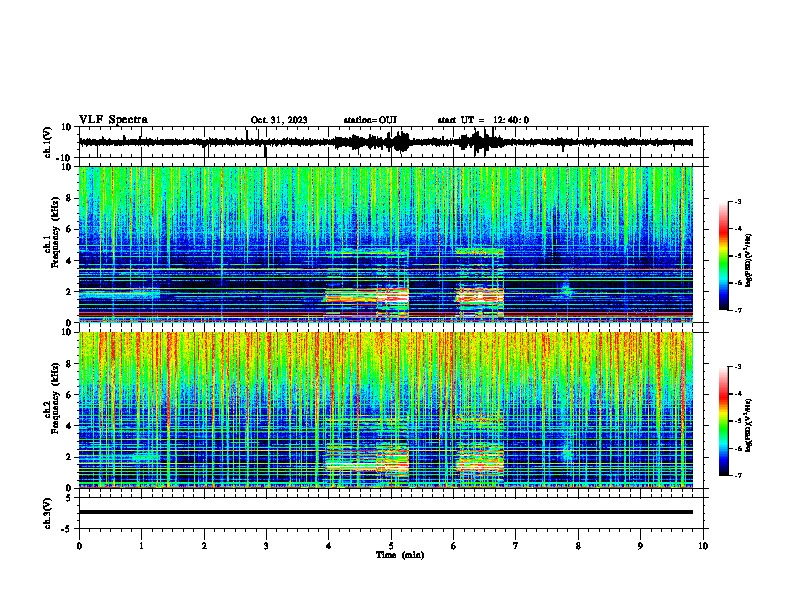Screen dimensions: 792x612
Task: Click the ch.1 color bar's log(PSD) label
Action: coord(748,260)
